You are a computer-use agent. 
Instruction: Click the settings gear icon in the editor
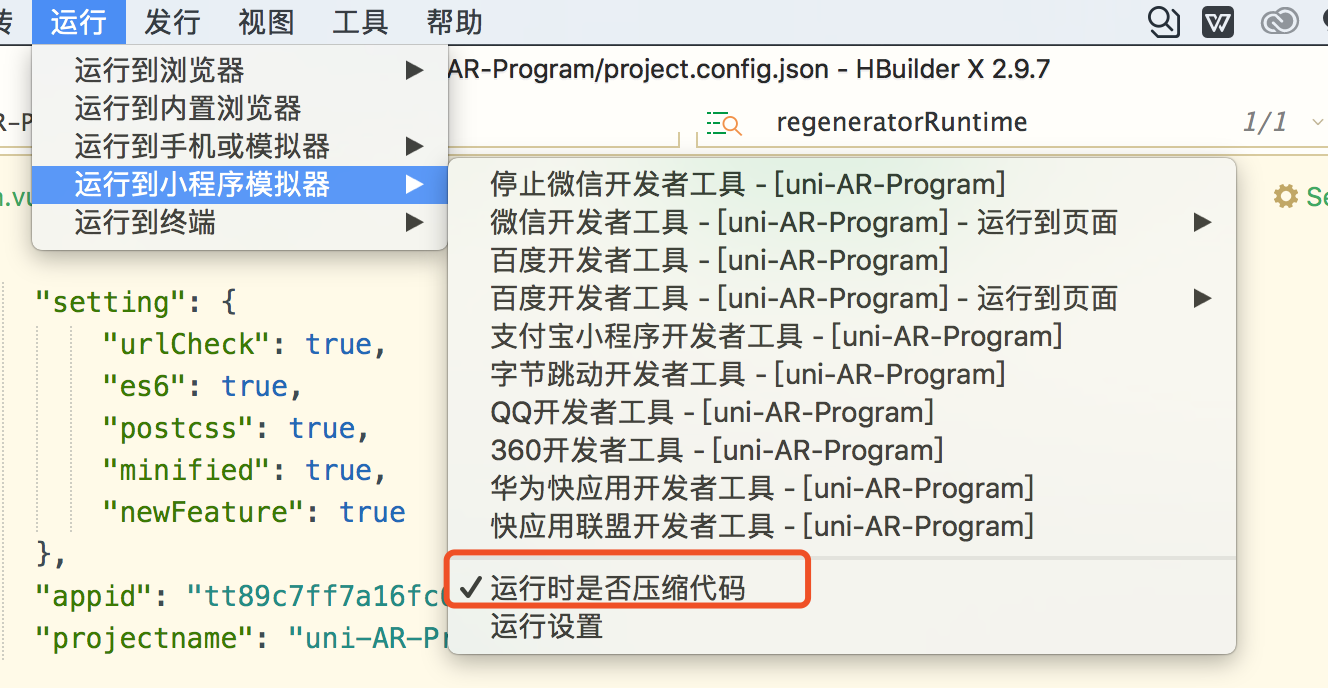click(x=1286, y=196)
